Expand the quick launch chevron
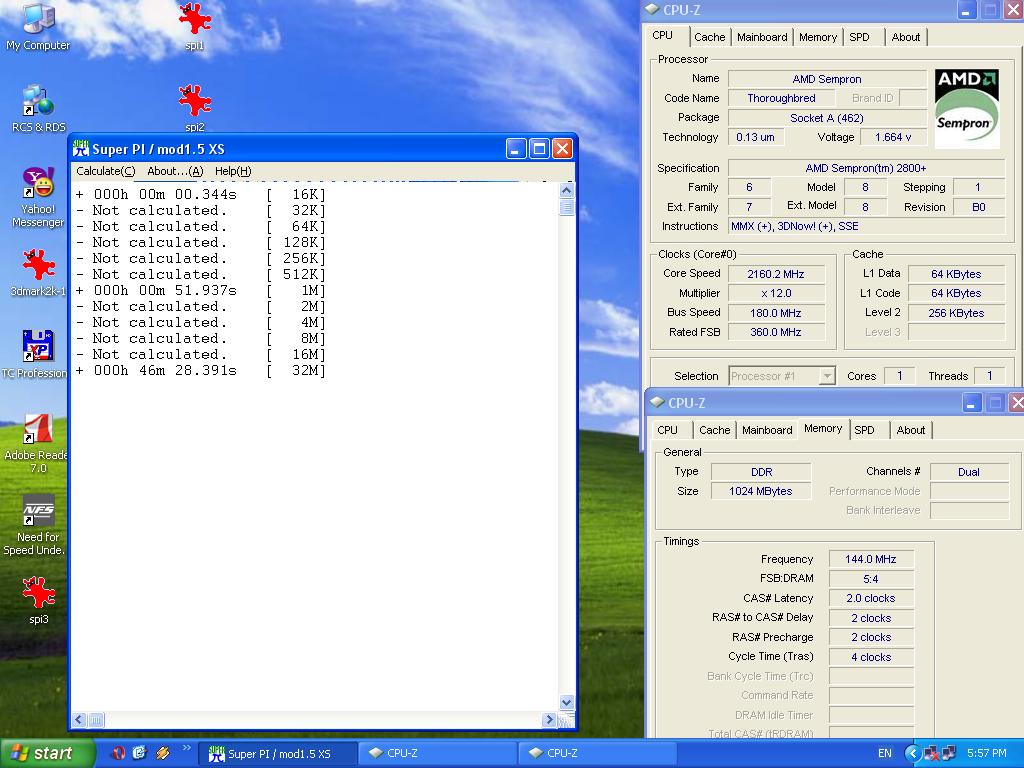The image size is (1024, 768). [x=186, y=749]
